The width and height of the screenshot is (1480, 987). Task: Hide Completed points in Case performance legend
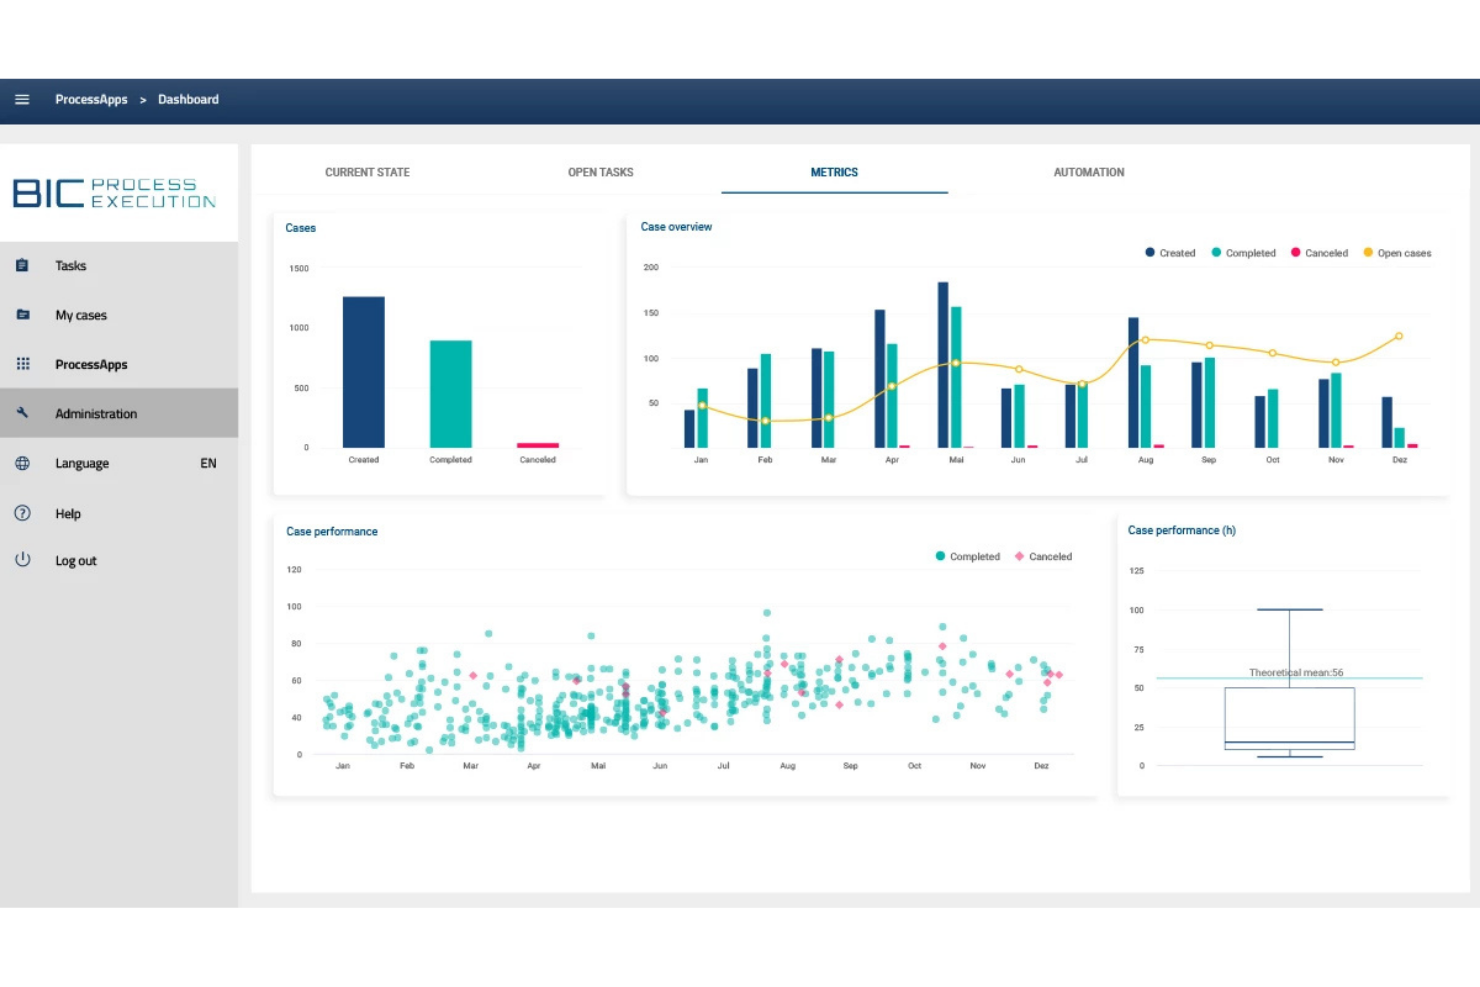click(967, 556)
